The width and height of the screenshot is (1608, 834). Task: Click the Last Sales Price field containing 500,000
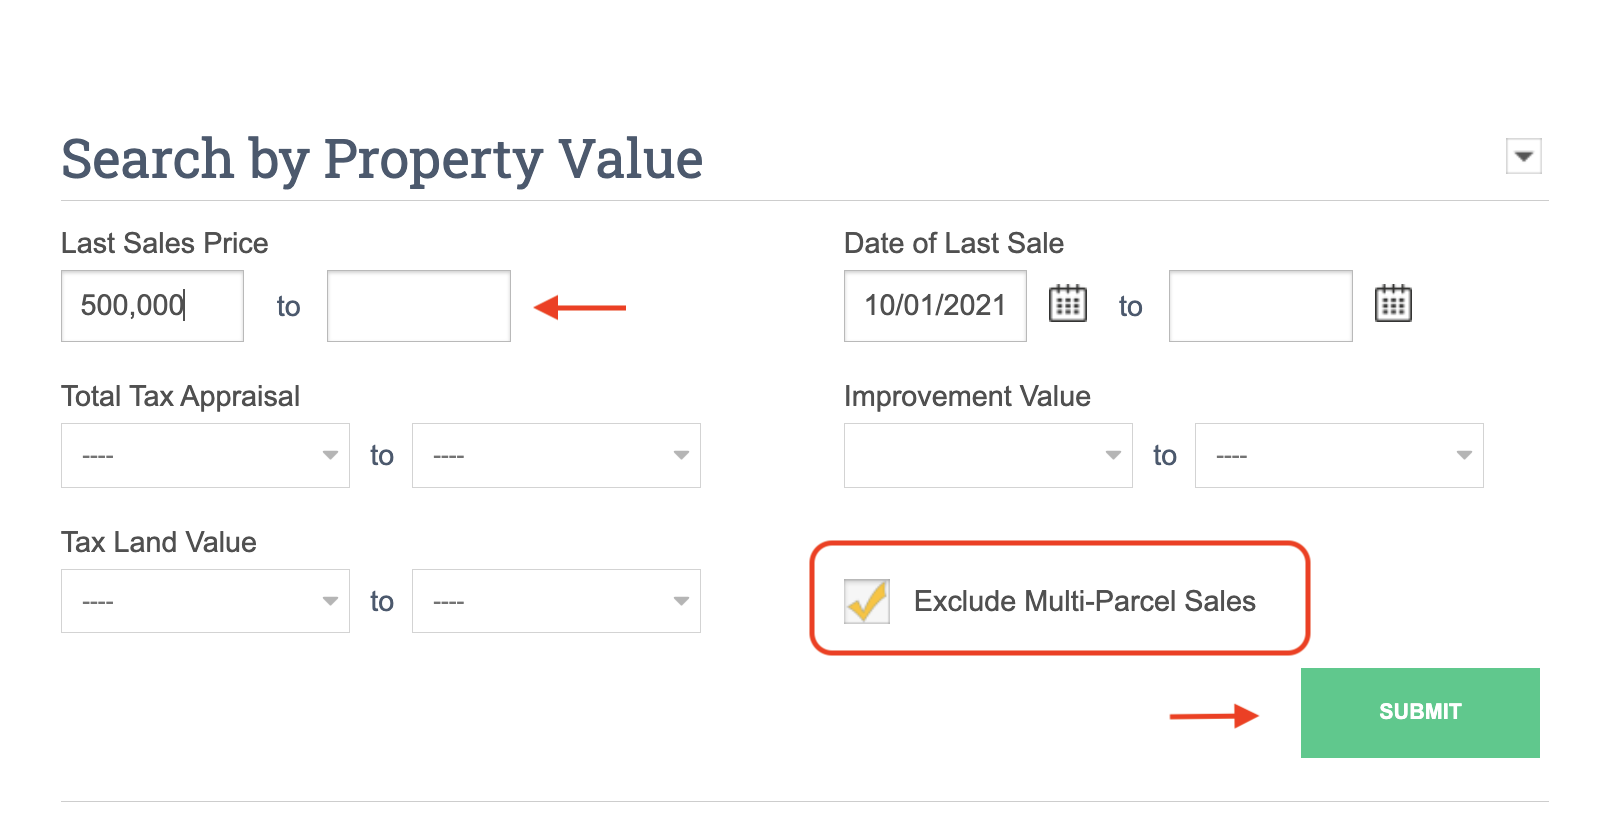click(152, 306)
